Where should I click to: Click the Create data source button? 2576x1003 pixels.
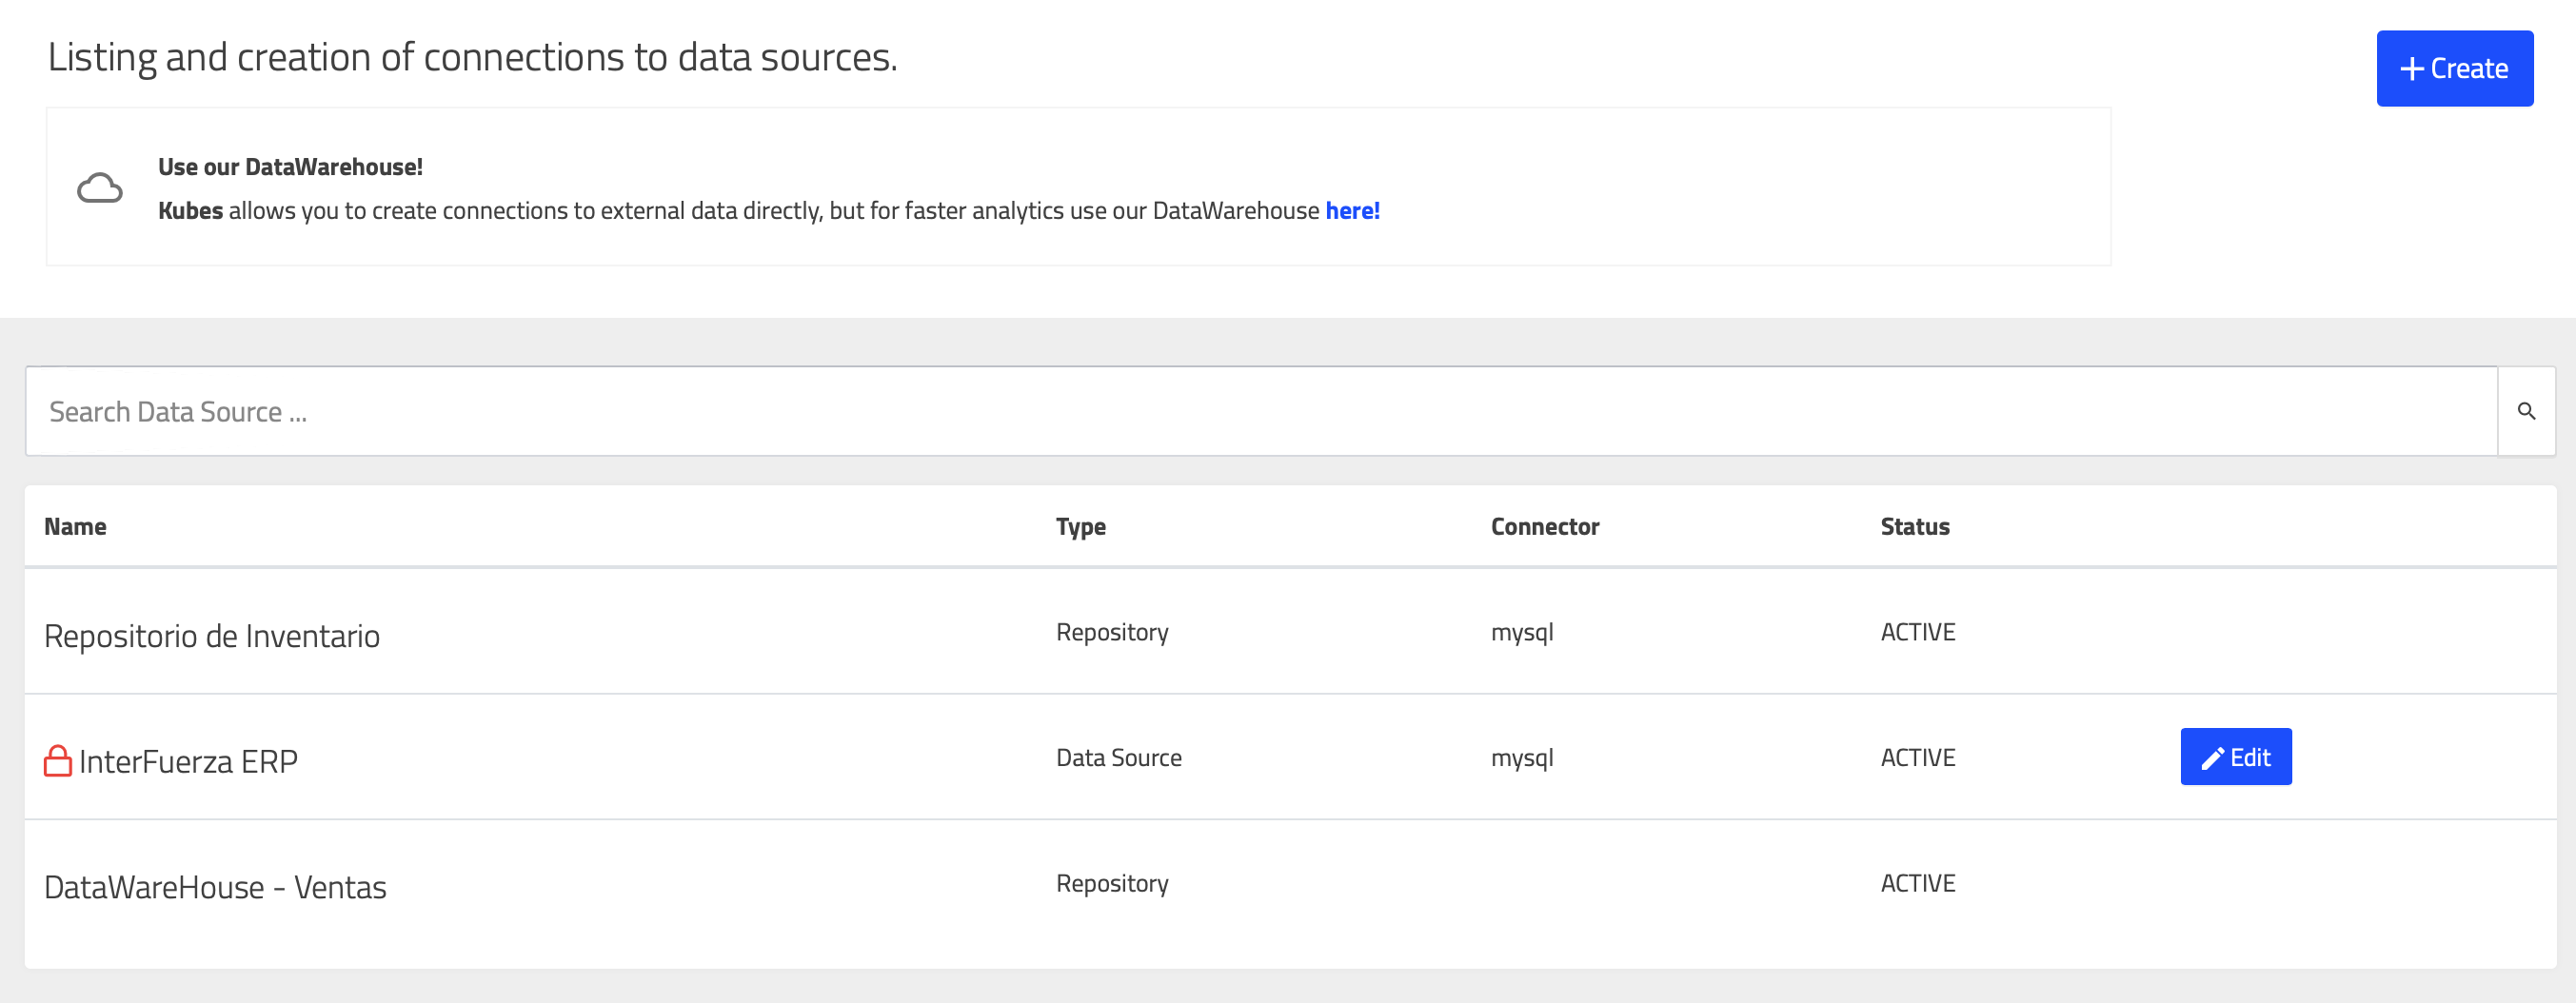pos(2454,68)
